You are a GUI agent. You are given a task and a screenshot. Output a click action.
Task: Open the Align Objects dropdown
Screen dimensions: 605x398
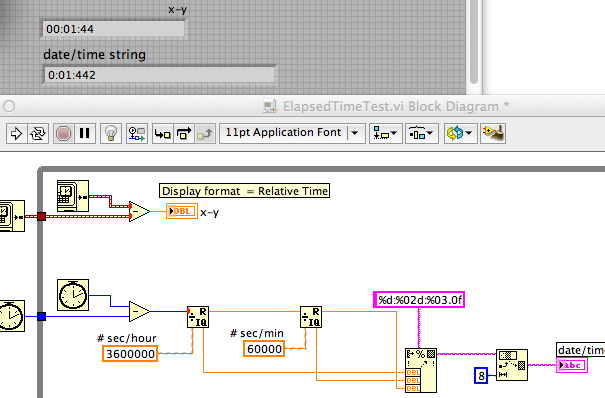point(386,134)
